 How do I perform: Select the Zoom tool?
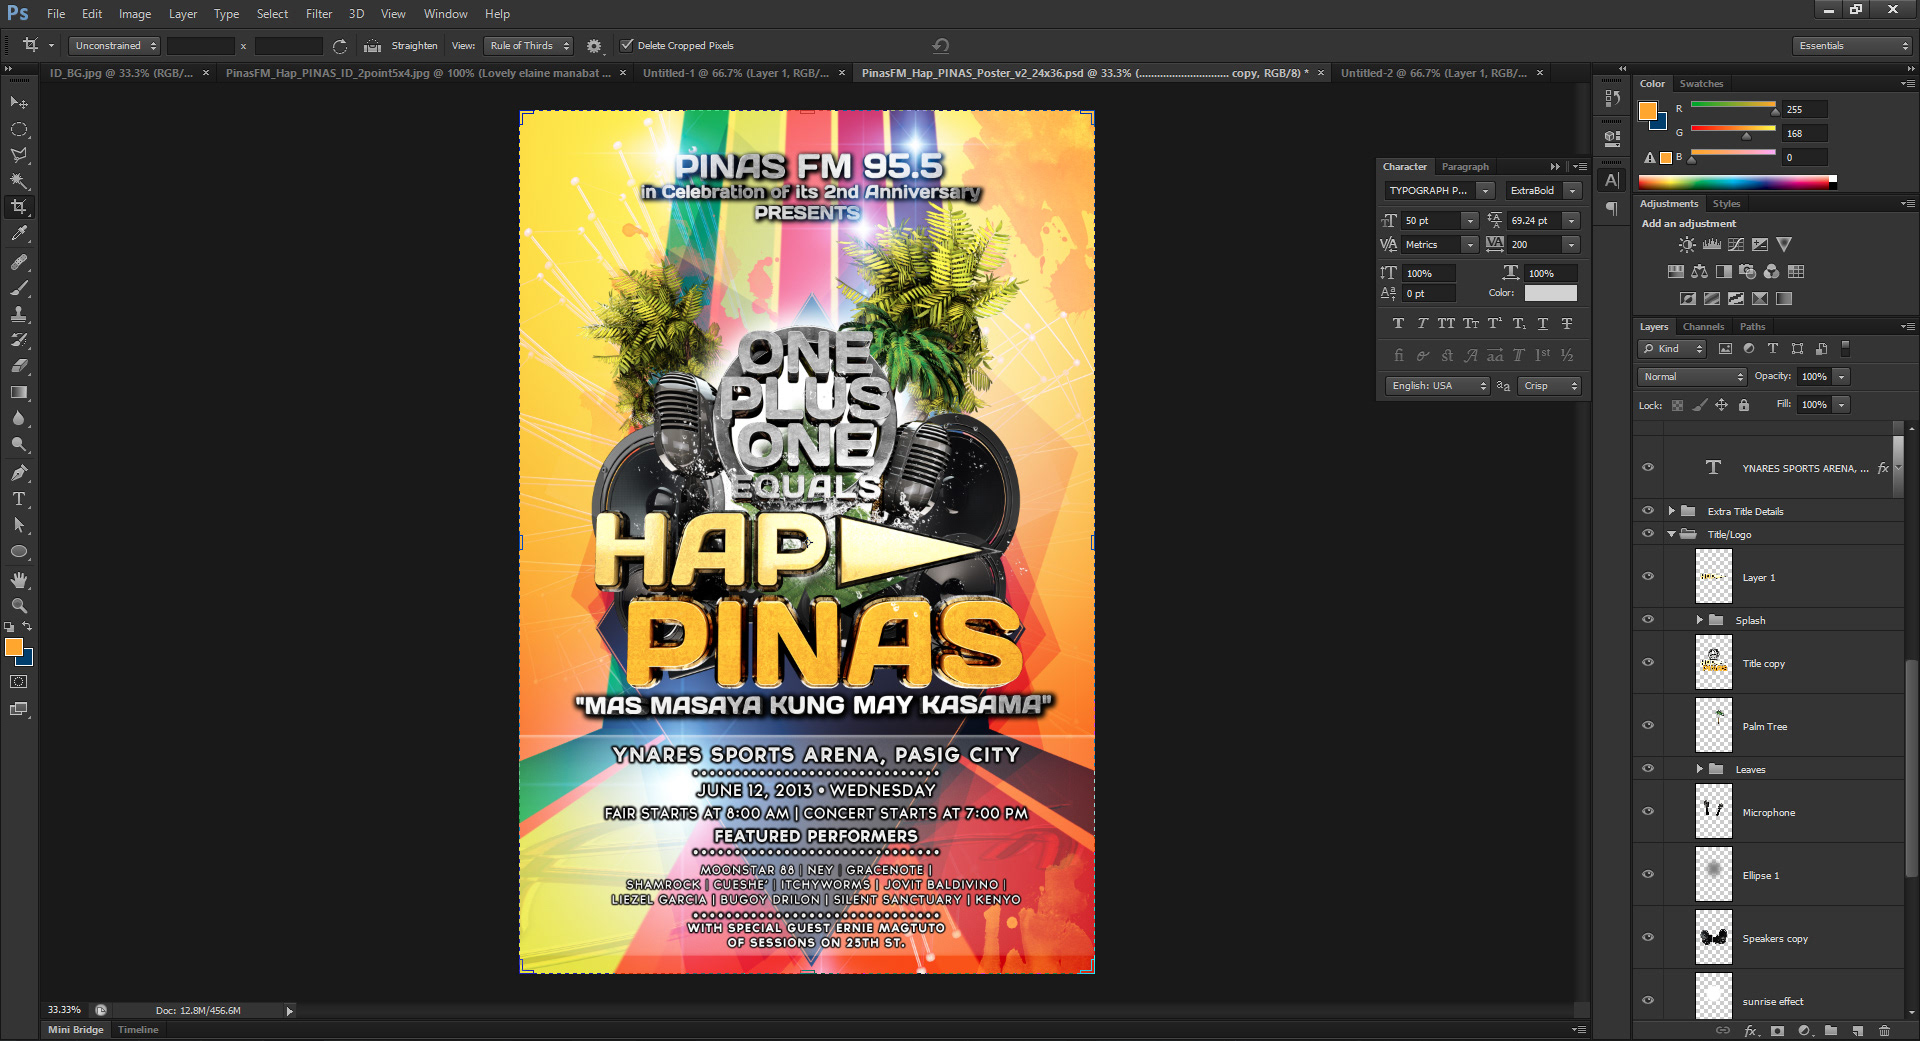tap(19, 606)
